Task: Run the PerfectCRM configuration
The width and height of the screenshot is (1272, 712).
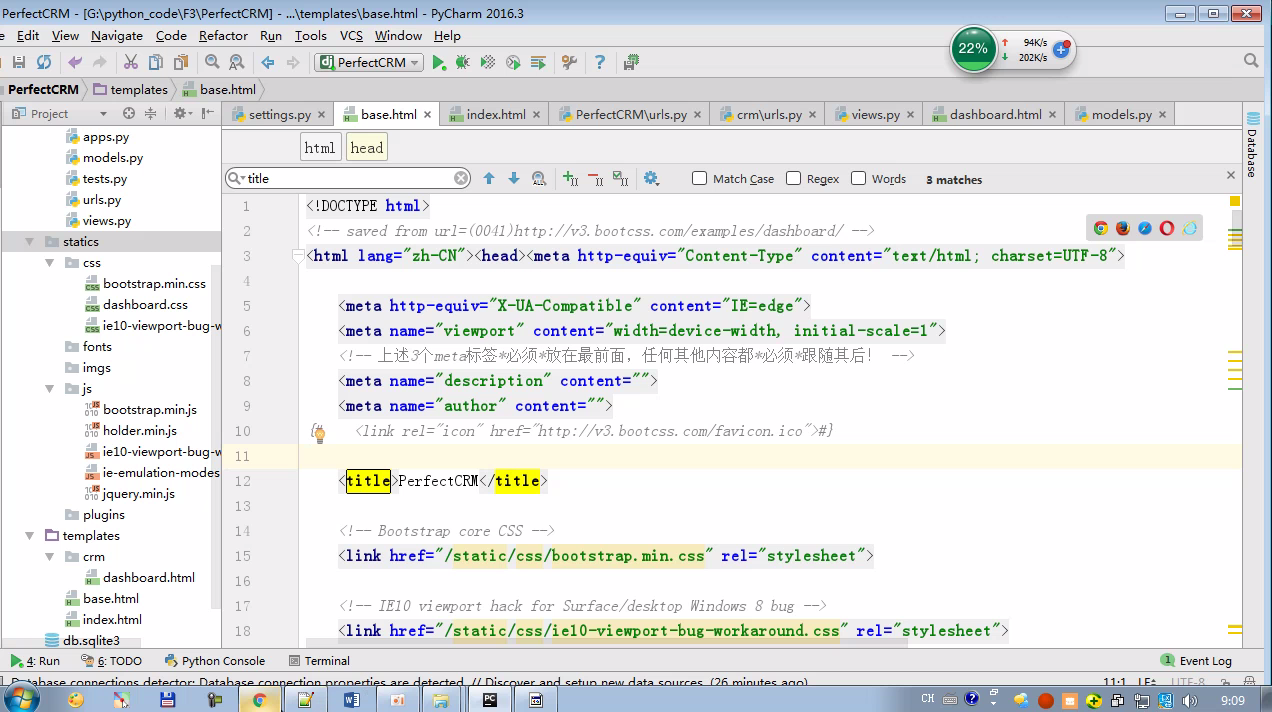Action: [x=438, y=62]
